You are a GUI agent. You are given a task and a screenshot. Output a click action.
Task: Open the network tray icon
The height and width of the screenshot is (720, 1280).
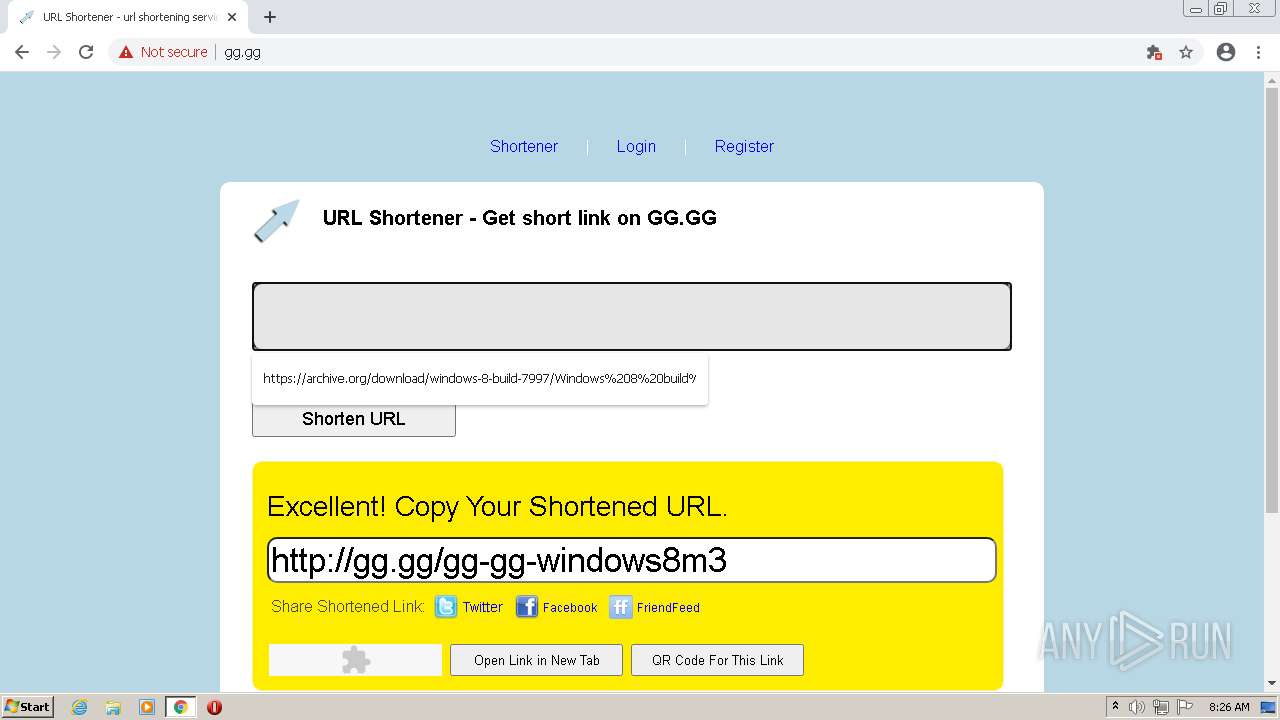pyautogui.click(x=1160, y=707)
